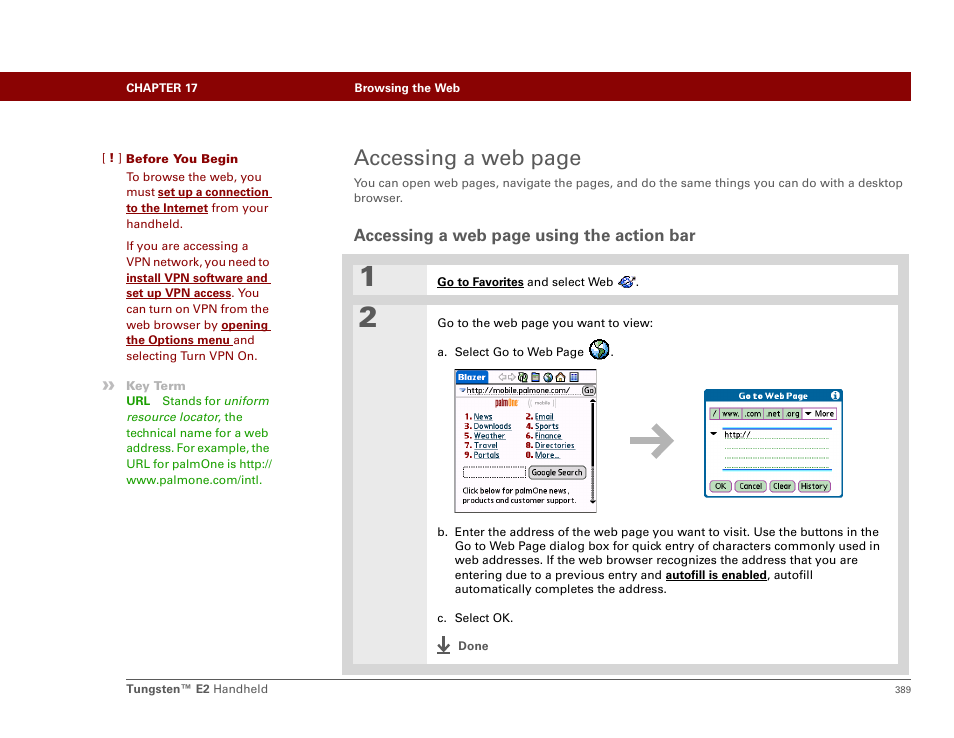The height and width of the screenshot is (738, 954).
Task: Click the Blazer title tab
Action: [x=472, y=377]
